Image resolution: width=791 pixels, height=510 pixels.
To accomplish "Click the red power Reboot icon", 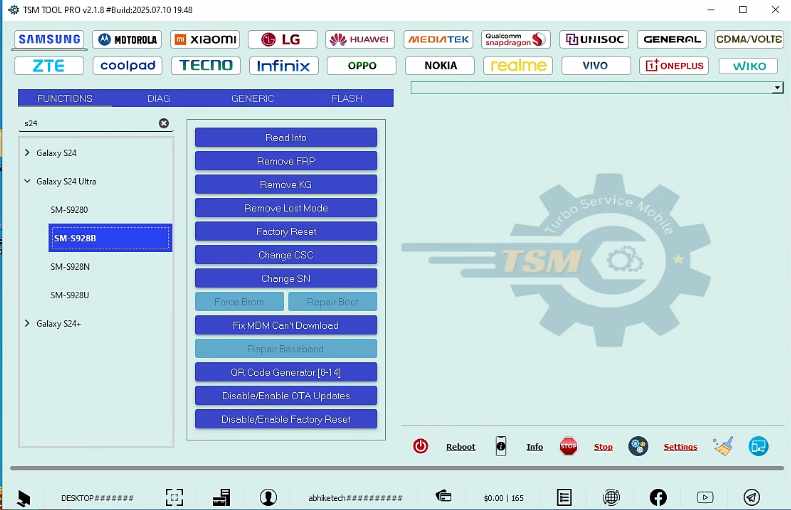I will pos(421,446).
